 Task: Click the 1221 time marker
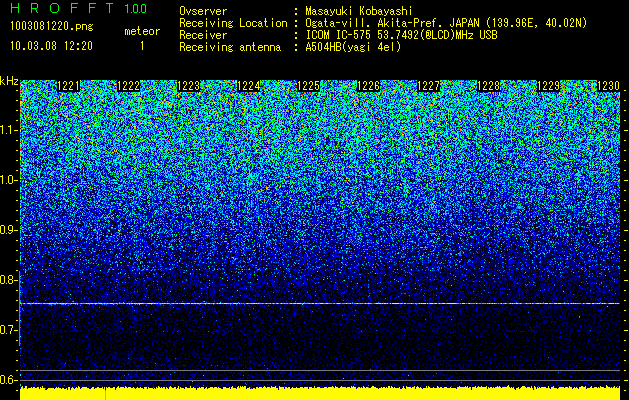click(x=69, y=86)
